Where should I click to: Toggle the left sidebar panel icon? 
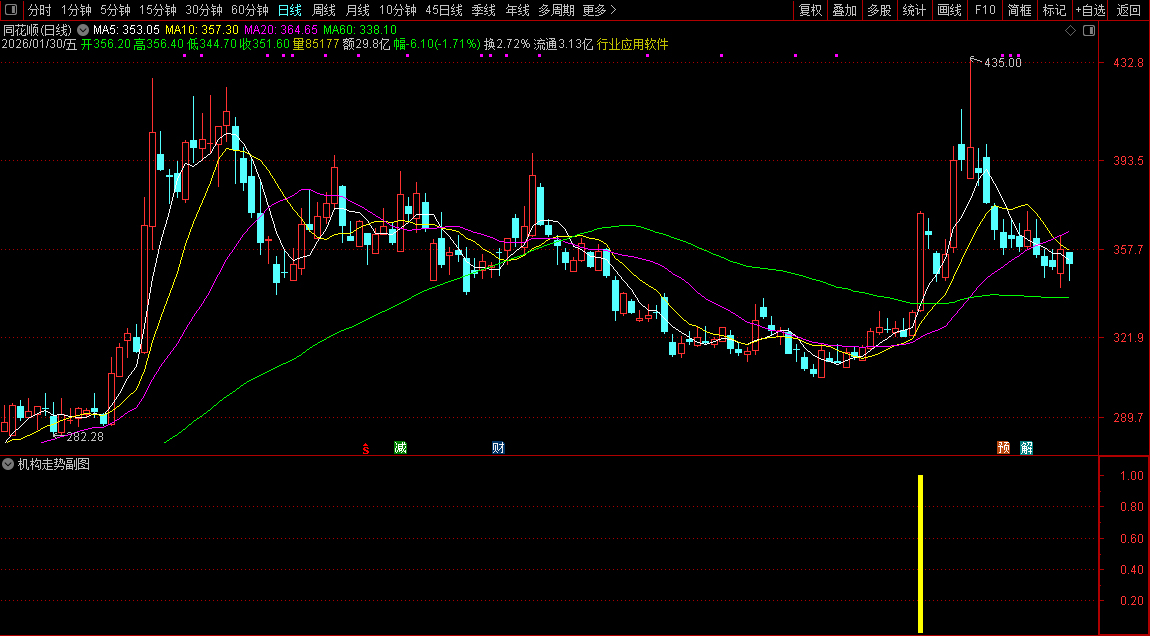pyautogui.click(x=11, y=10)
